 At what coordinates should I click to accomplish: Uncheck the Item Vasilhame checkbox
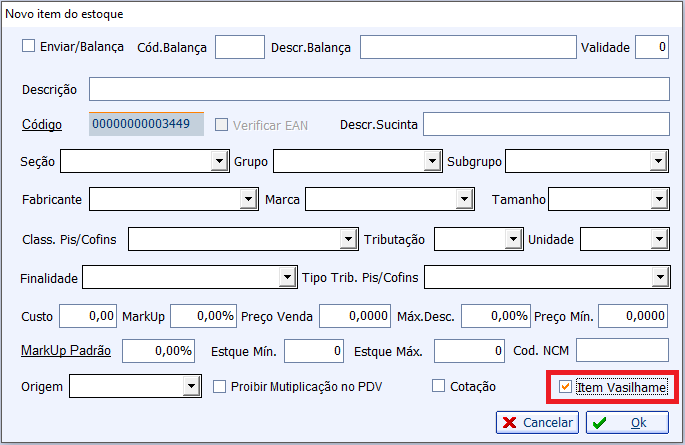tap(565, 387)
